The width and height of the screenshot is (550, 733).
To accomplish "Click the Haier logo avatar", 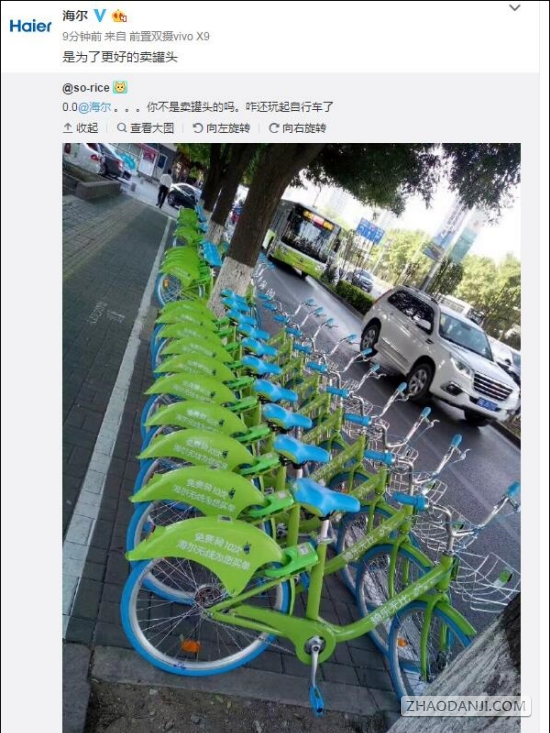I will pyautogui.click(x=30, y=26).
